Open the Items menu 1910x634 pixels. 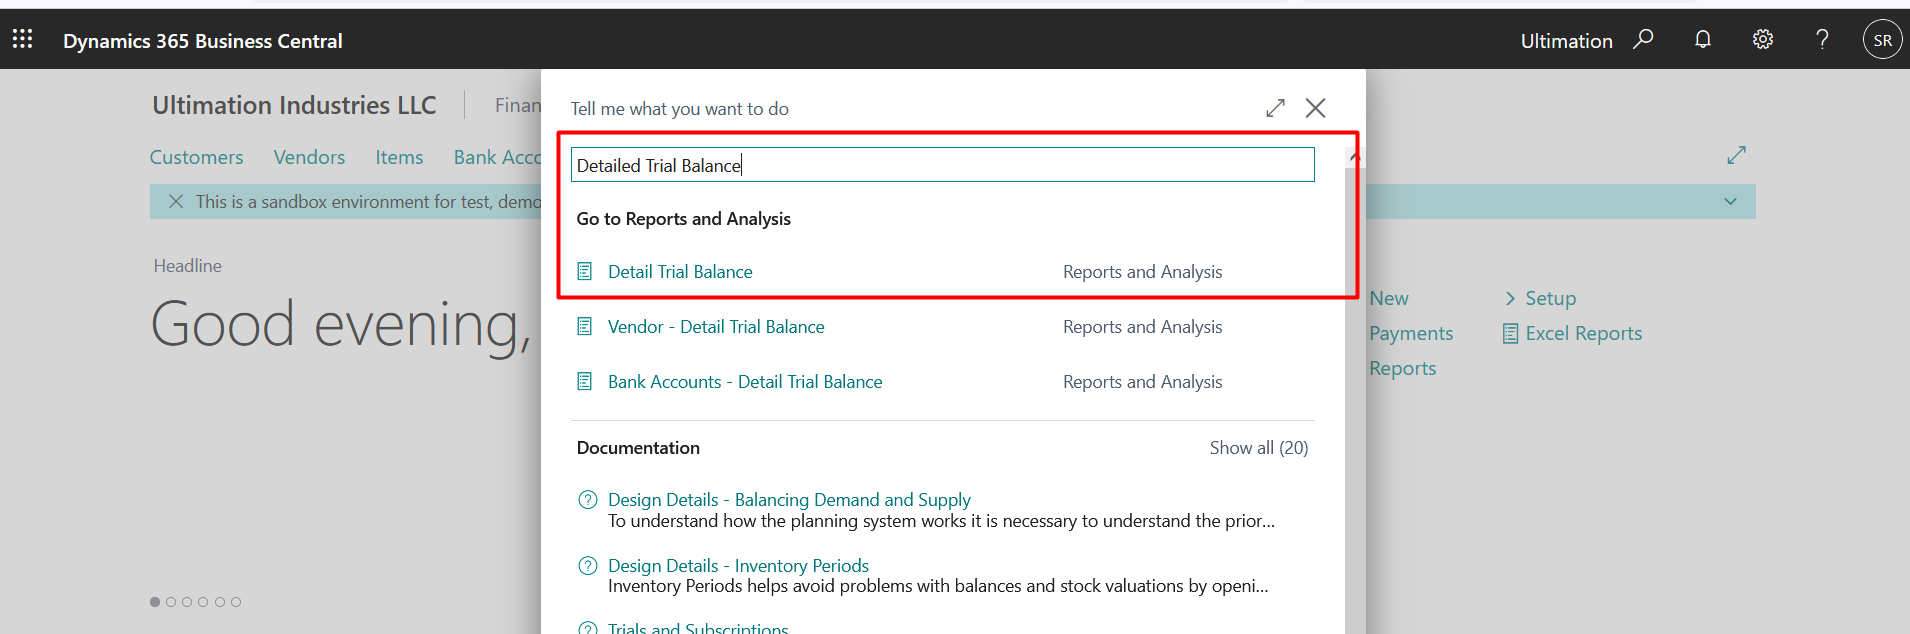(x=399, y=157)
